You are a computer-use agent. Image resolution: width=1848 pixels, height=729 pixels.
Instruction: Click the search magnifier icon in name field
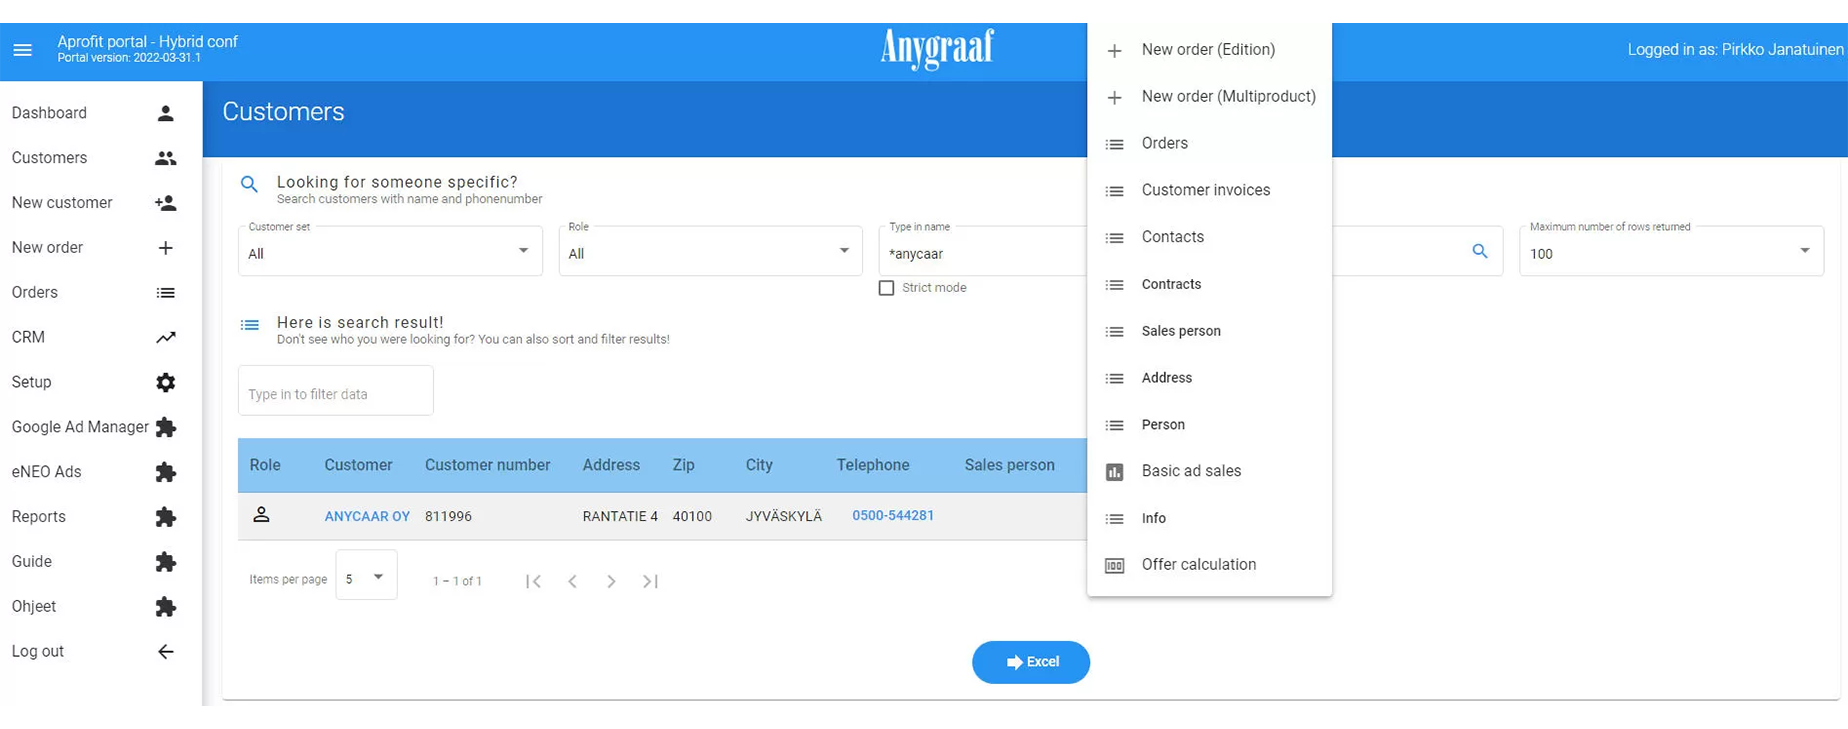[x=1479, y=252]
